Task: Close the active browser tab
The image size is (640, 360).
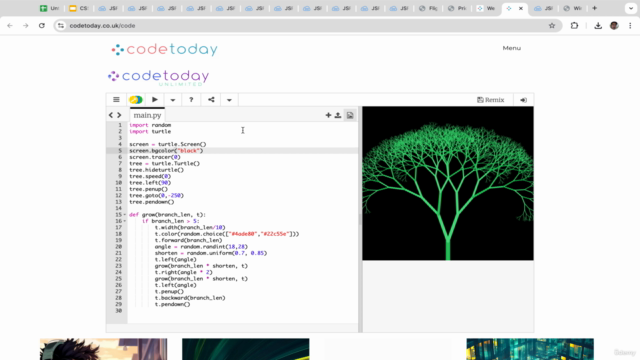Action: (x=521, y=8)
